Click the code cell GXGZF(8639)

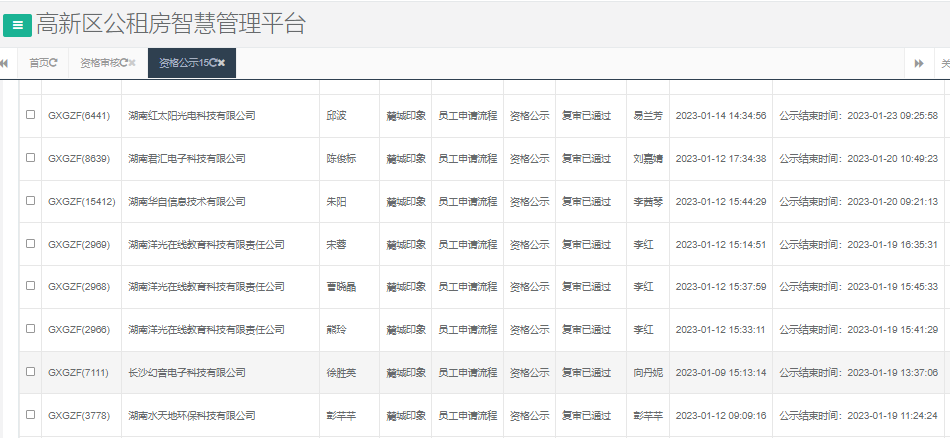(x=79, y=159)
